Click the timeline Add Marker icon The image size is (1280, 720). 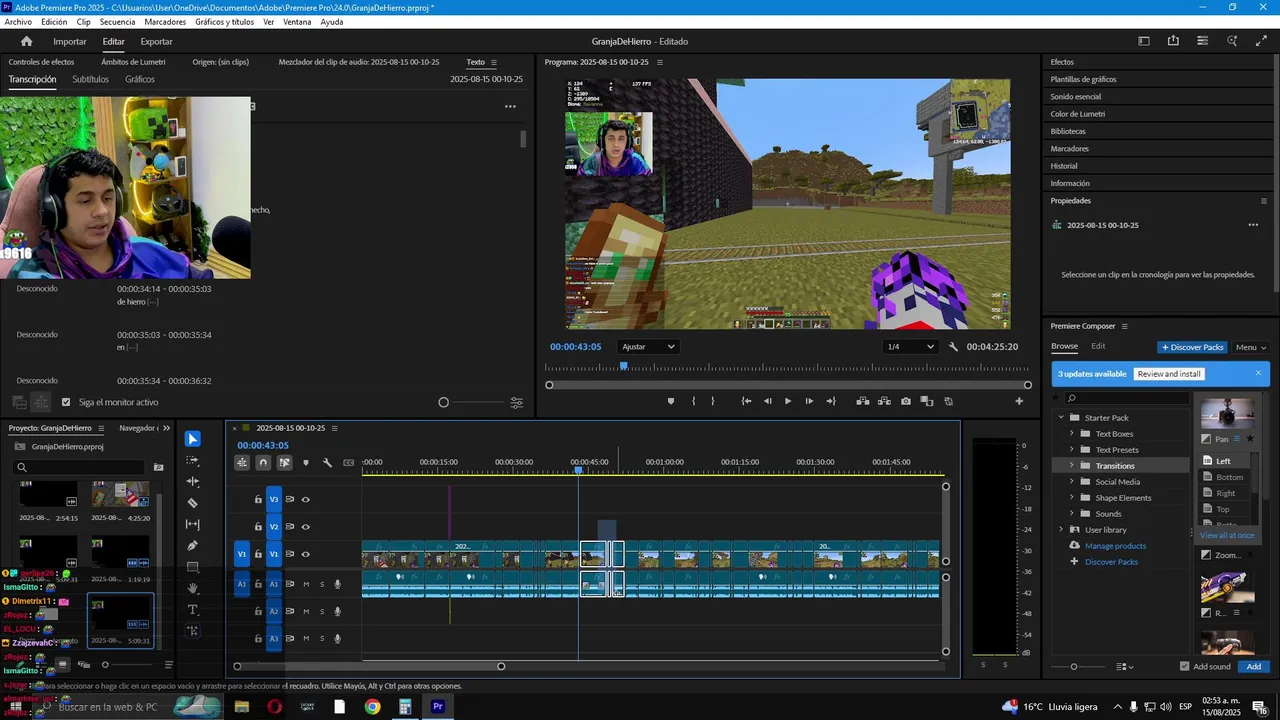point(306,462)
